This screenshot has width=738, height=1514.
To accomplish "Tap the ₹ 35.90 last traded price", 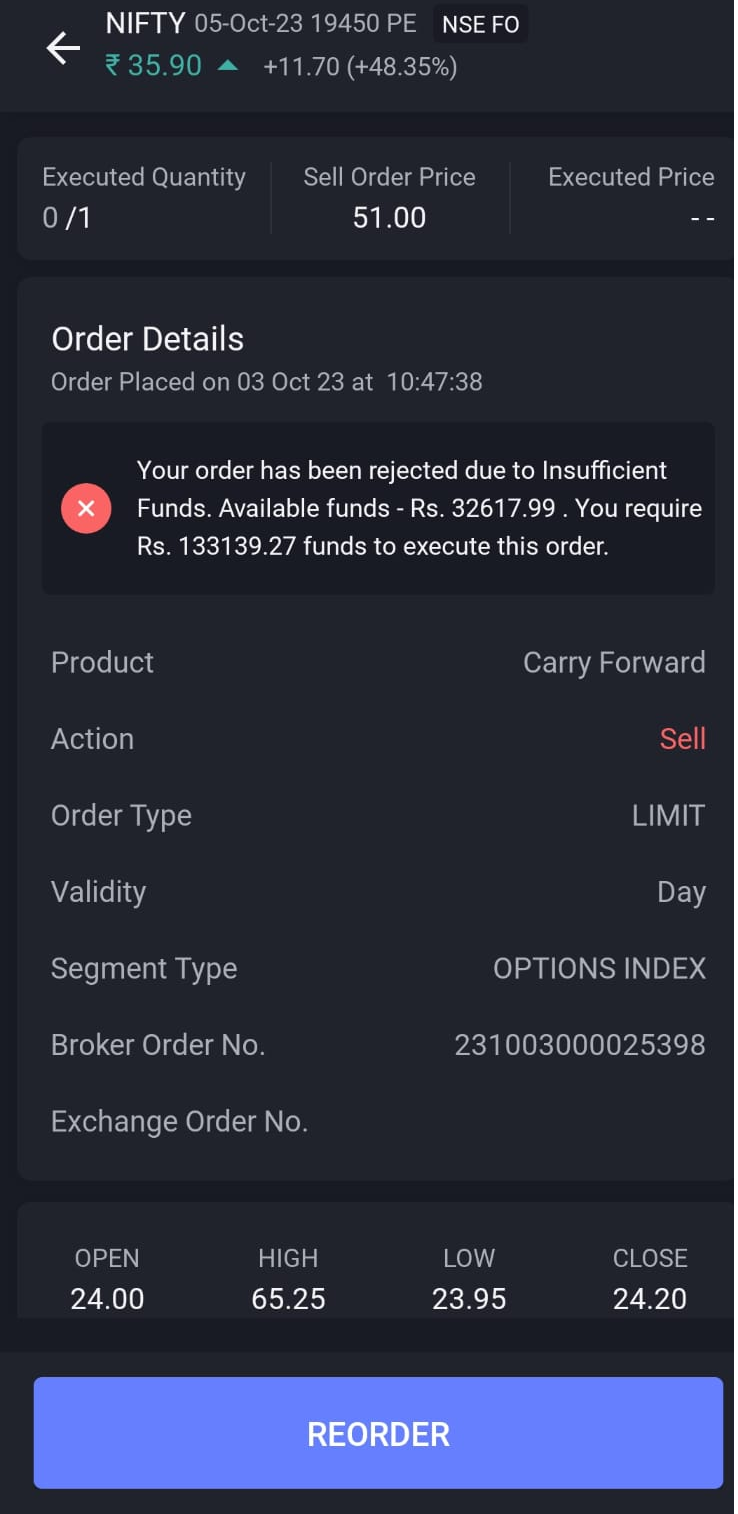I will 153,66.
